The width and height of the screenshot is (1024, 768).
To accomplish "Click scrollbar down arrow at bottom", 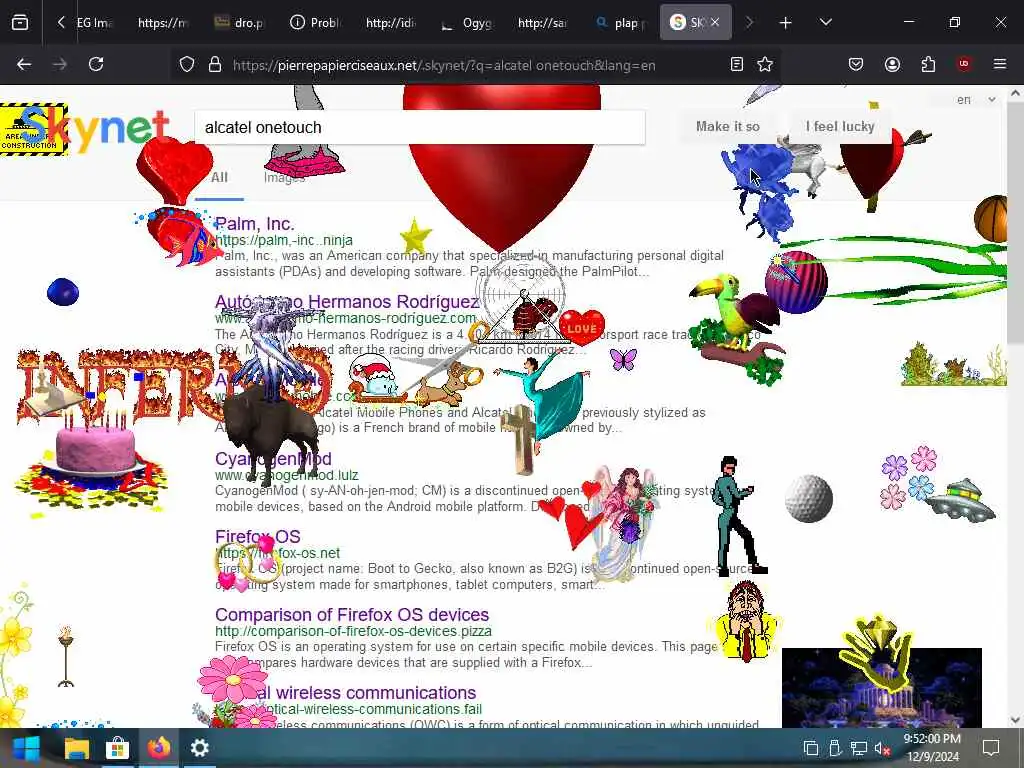I will pyautogui.click(x=1015, y=720).
